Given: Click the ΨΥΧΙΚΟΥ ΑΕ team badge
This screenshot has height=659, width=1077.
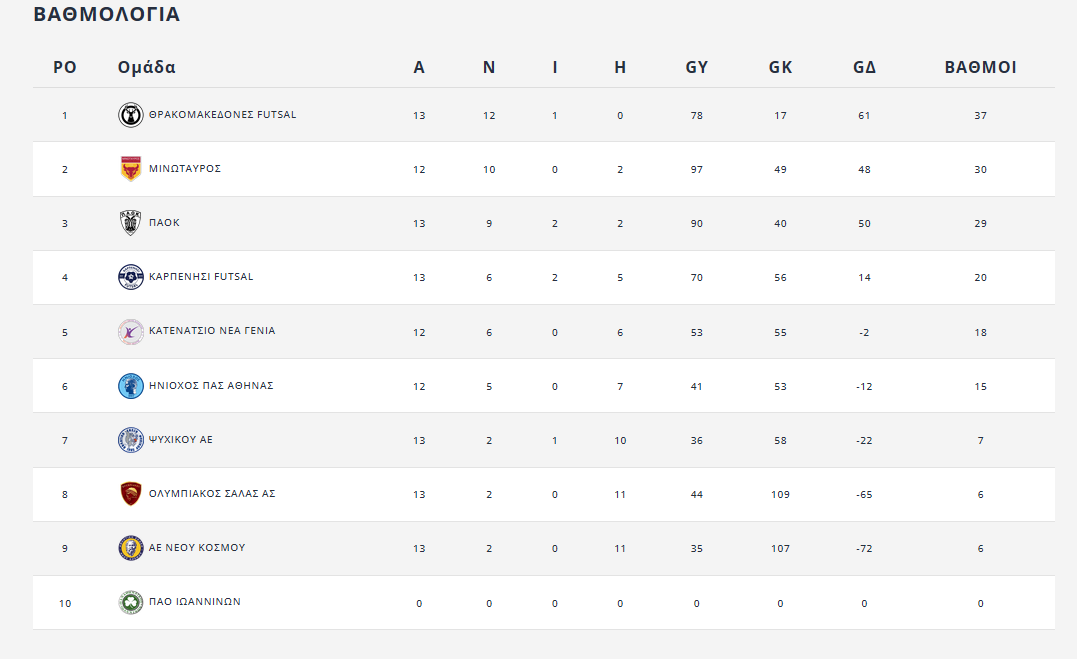Looking at the screenshot, I should pos(130,440).
